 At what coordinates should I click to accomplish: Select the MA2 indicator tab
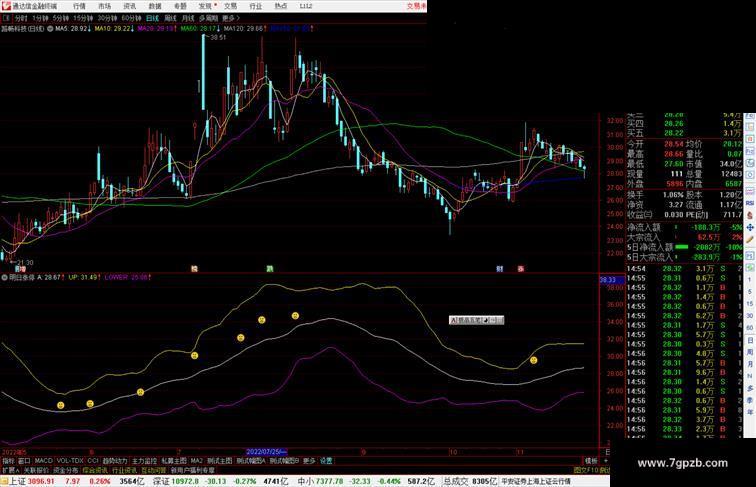coord(197,461)
